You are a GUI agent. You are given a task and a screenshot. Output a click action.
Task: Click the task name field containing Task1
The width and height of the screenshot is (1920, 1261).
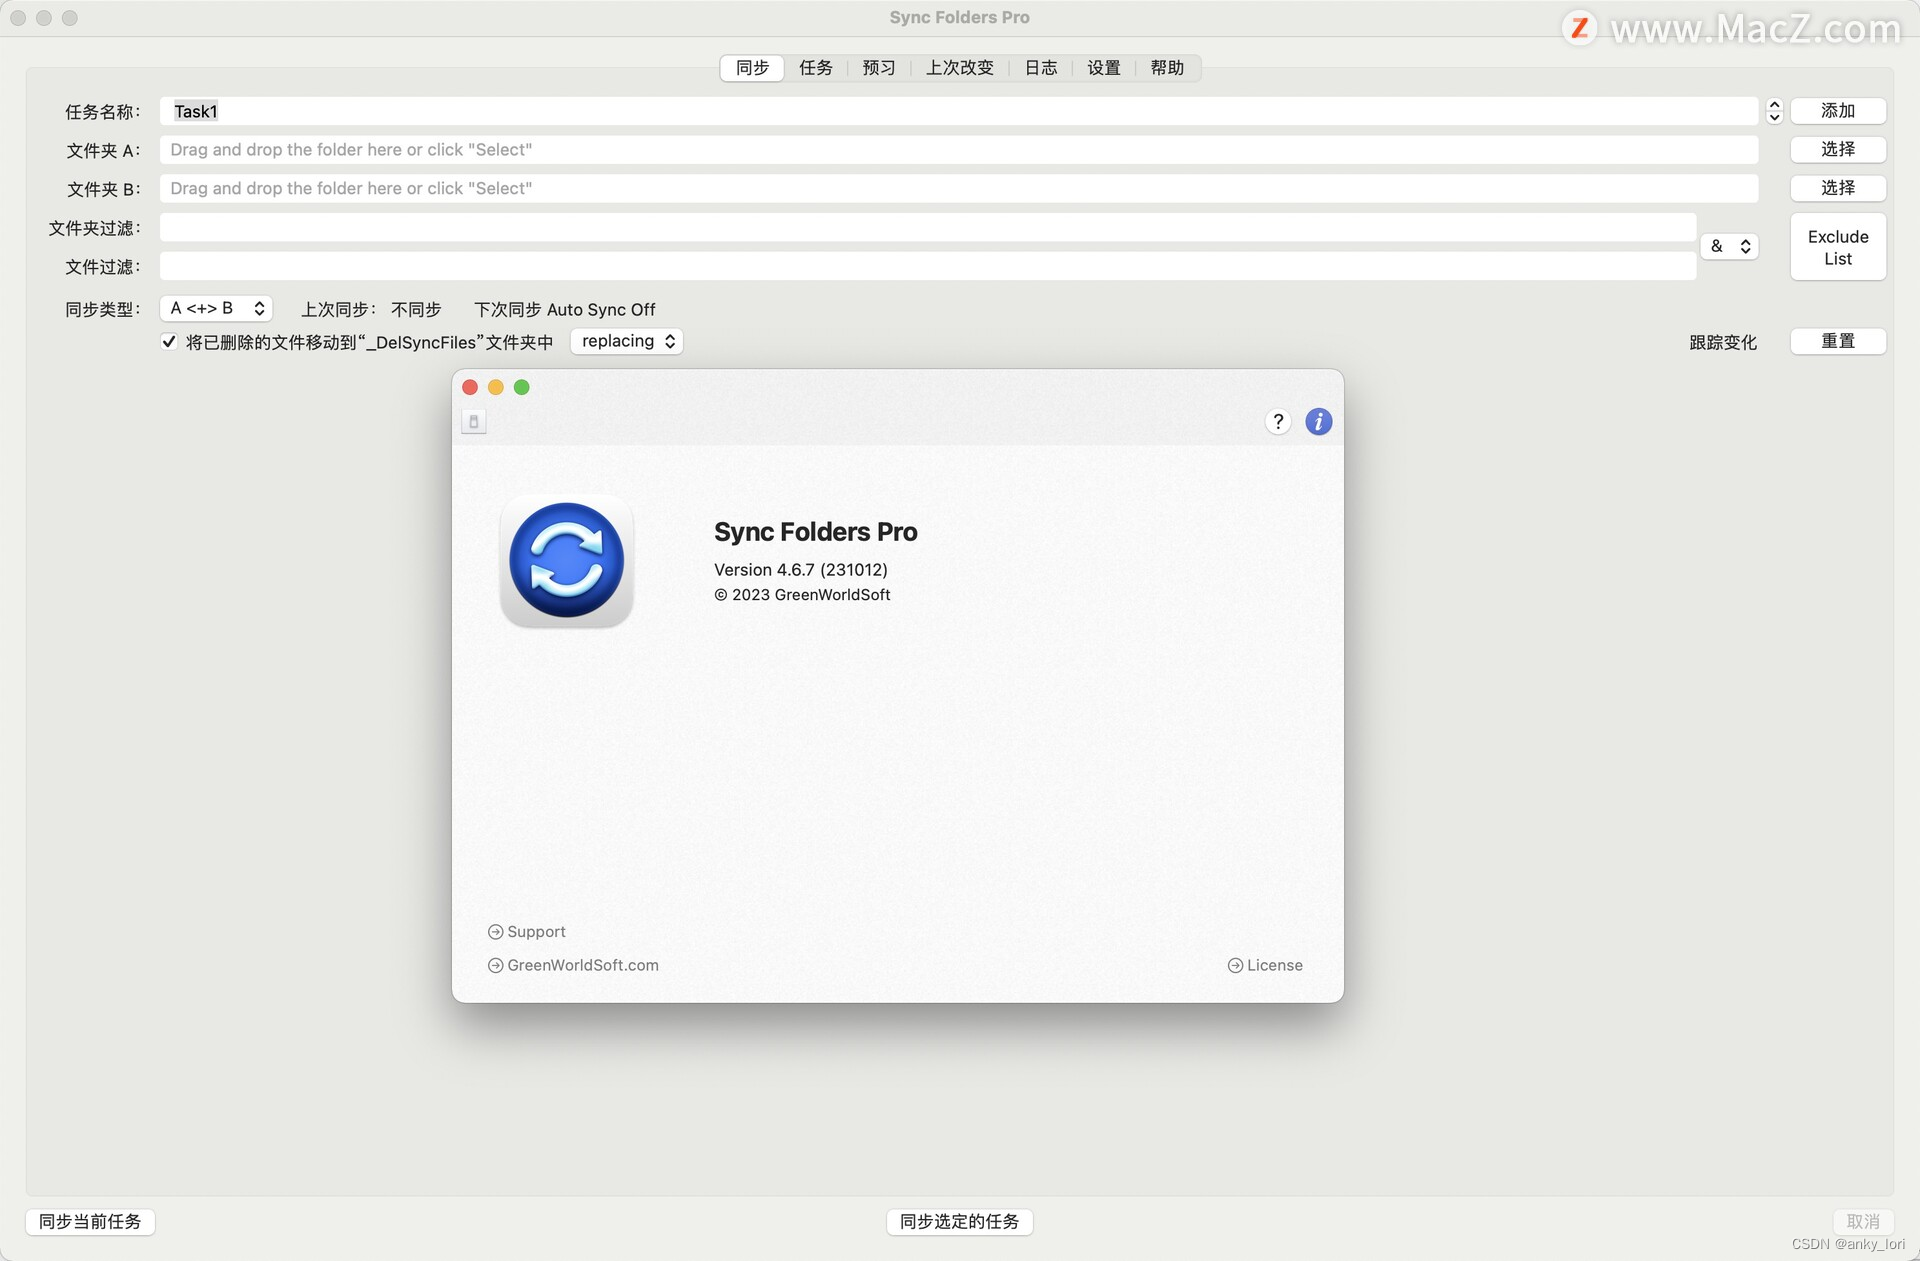pos(959,111)
